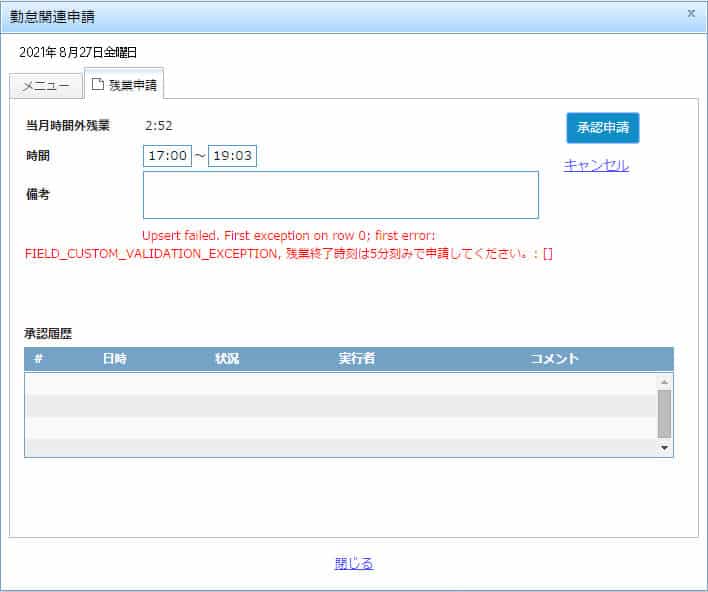Click the approval history scroll down arrow

pos(664,448)
